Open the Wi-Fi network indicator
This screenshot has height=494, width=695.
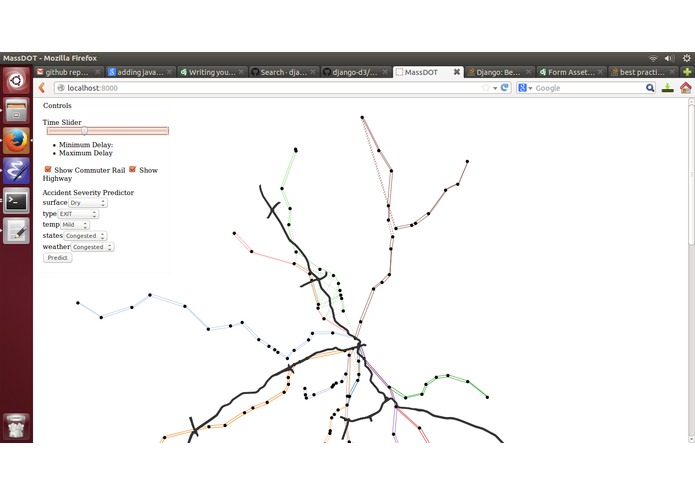(653, 58)
